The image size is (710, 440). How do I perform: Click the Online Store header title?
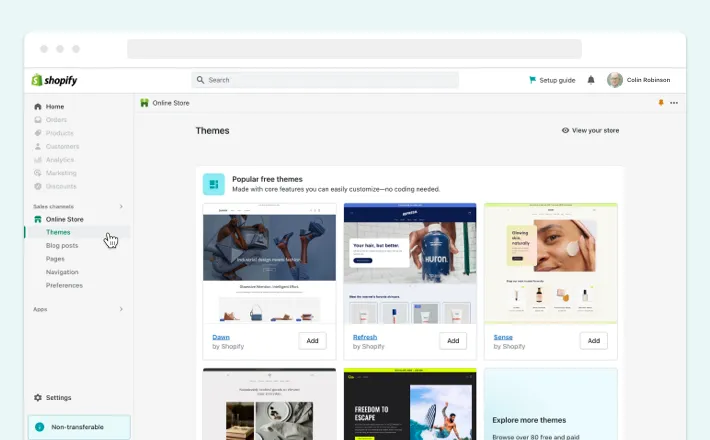point(171,103)
